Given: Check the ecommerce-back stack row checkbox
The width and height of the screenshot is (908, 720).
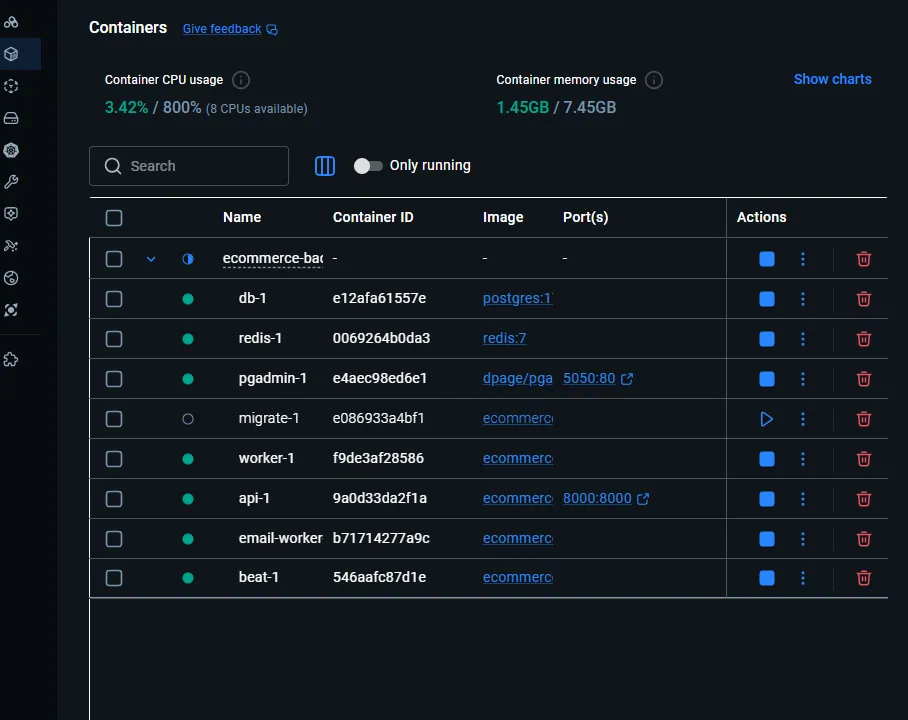Looking at the screenshot, I should click(x=114, y=259).
